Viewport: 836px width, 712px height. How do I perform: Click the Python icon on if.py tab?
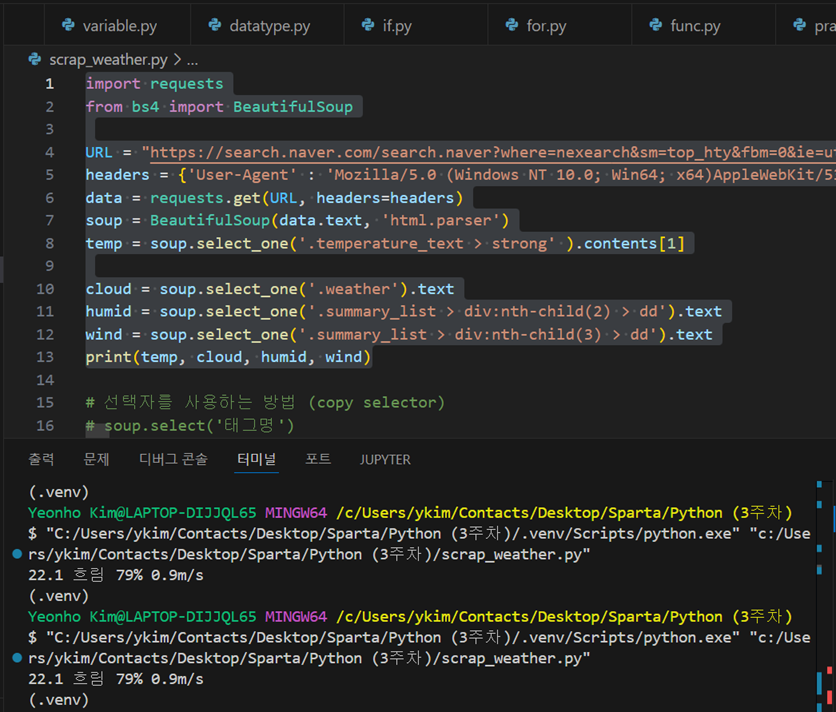pos(368,25)
